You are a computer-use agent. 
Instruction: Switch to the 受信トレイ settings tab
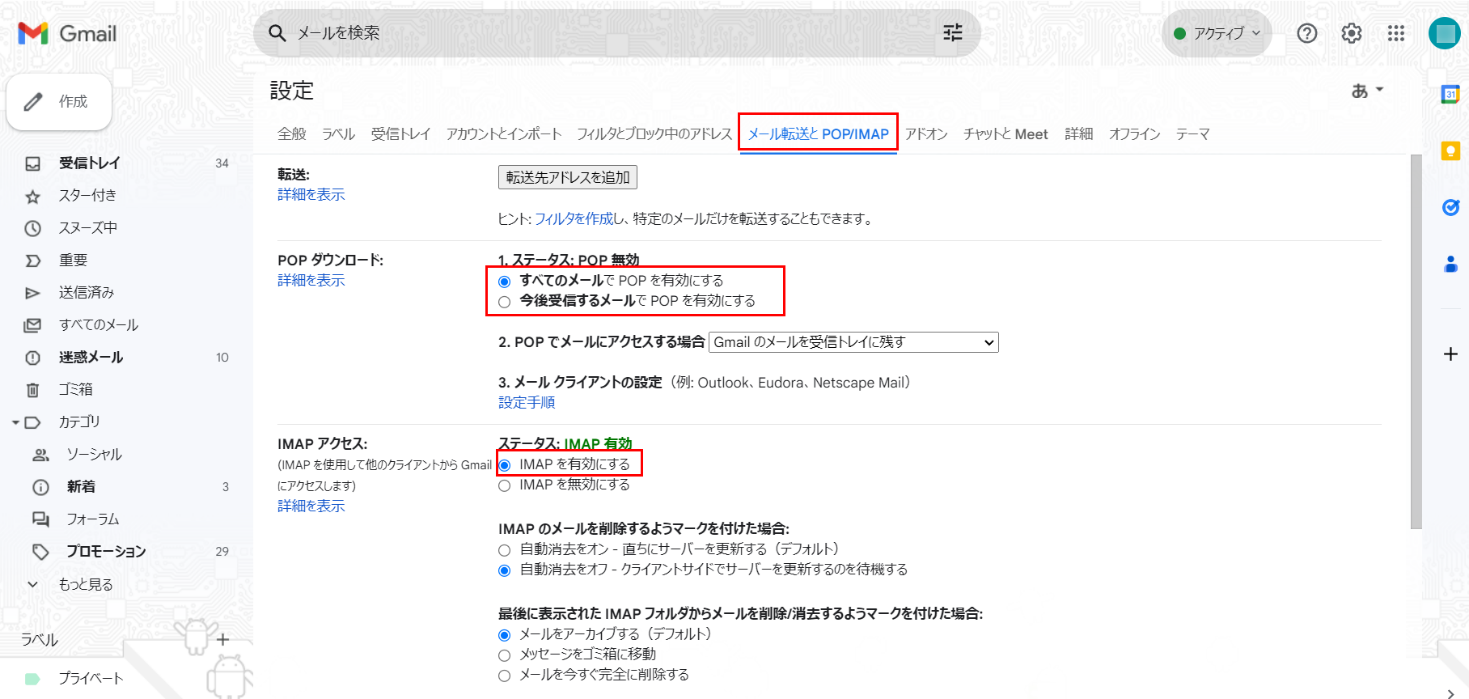point(401,134)
